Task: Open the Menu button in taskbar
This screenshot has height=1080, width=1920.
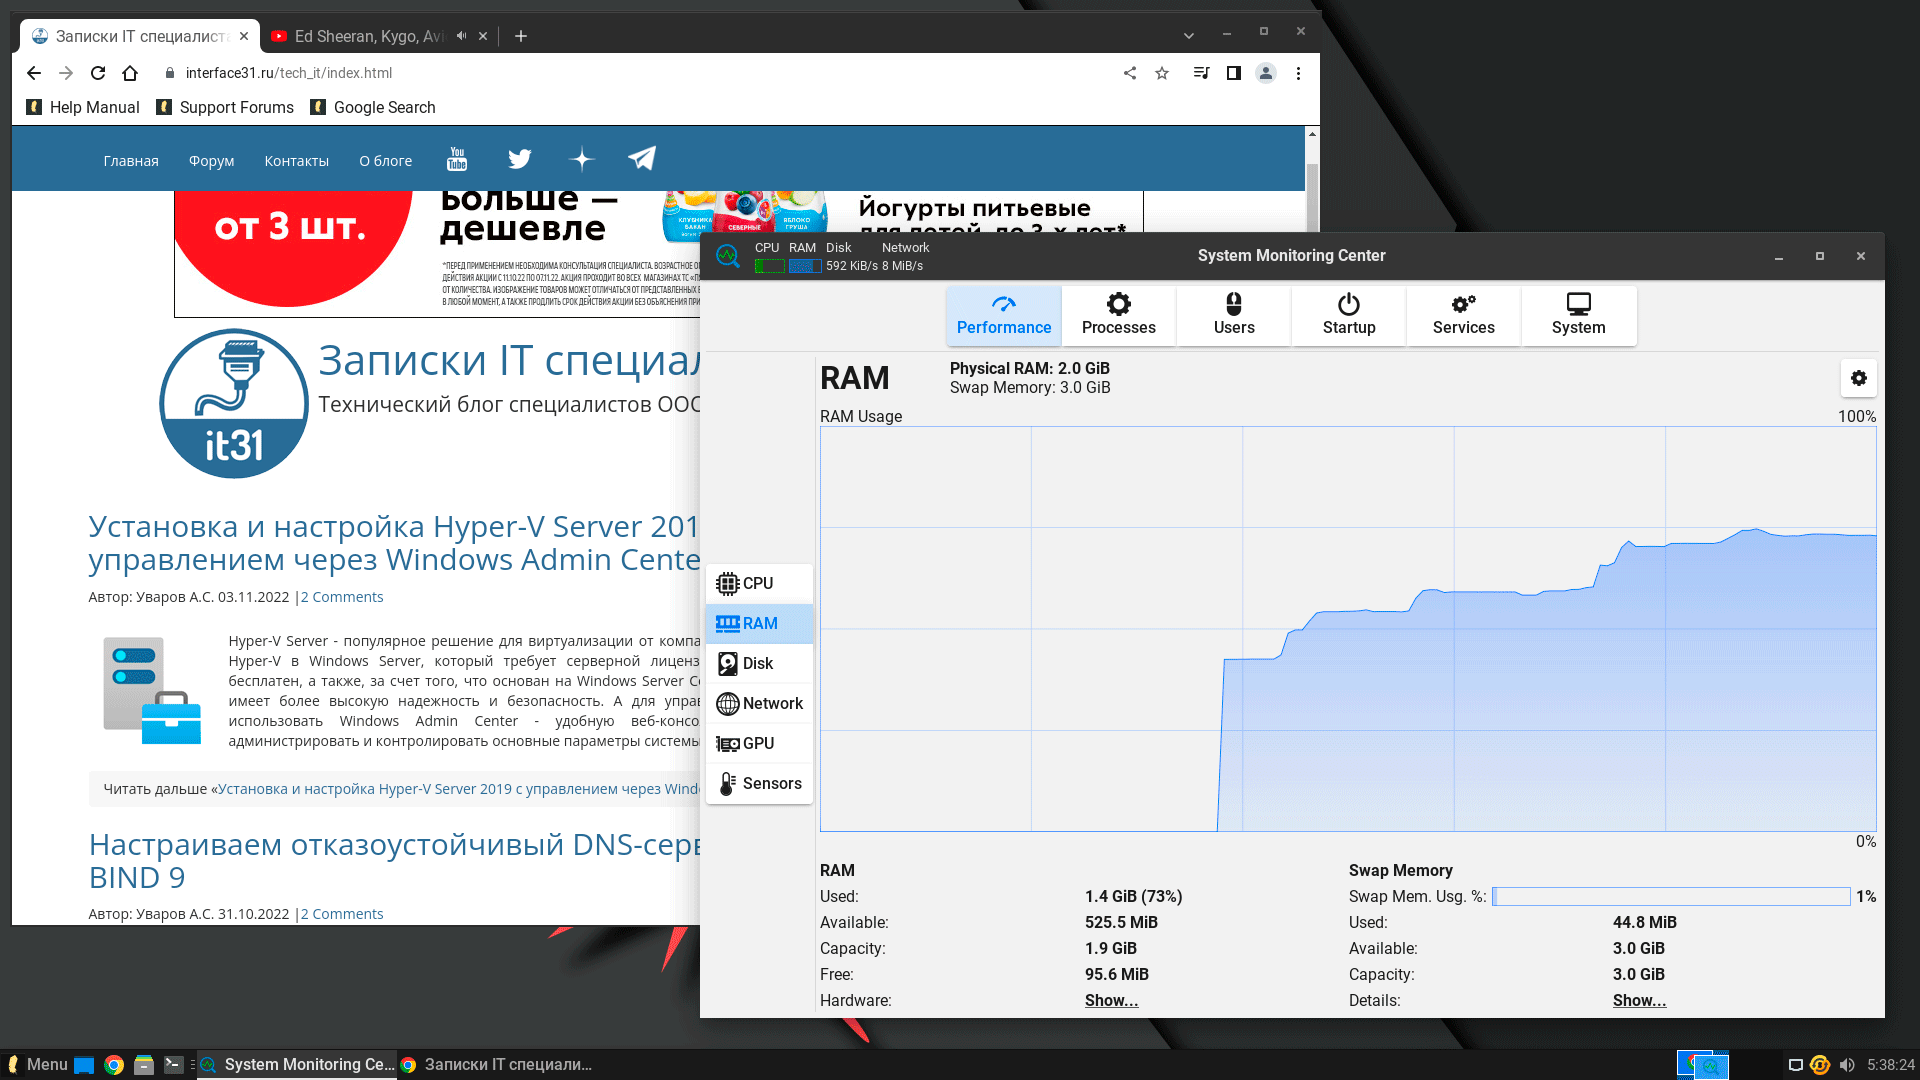Action: tap(37, 1064)
